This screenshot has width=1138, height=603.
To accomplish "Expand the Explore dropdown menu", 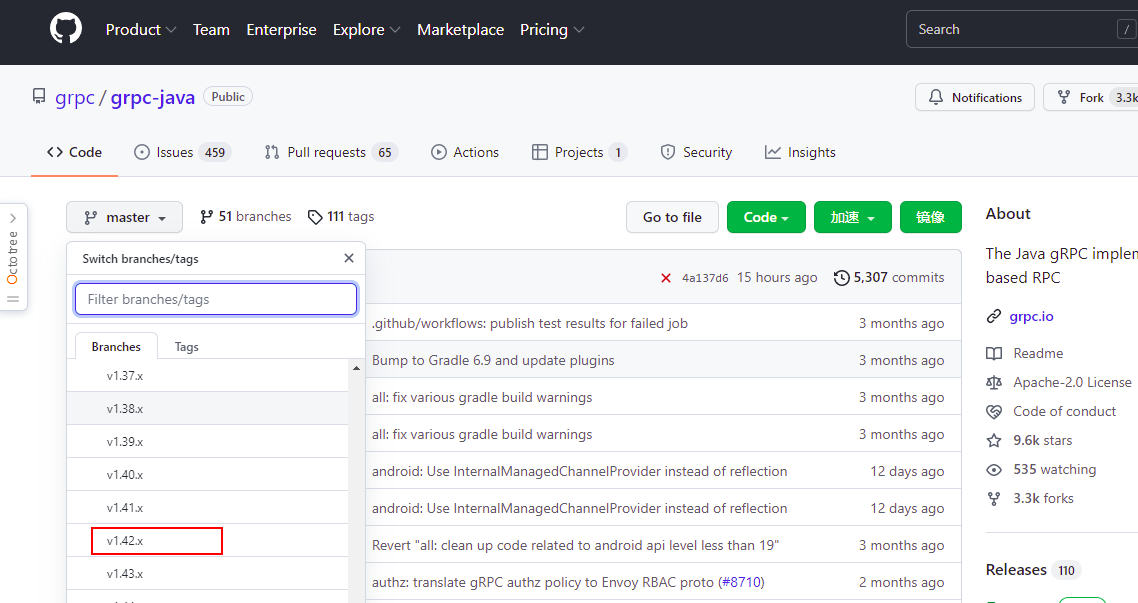I will (x=367, y=30).
